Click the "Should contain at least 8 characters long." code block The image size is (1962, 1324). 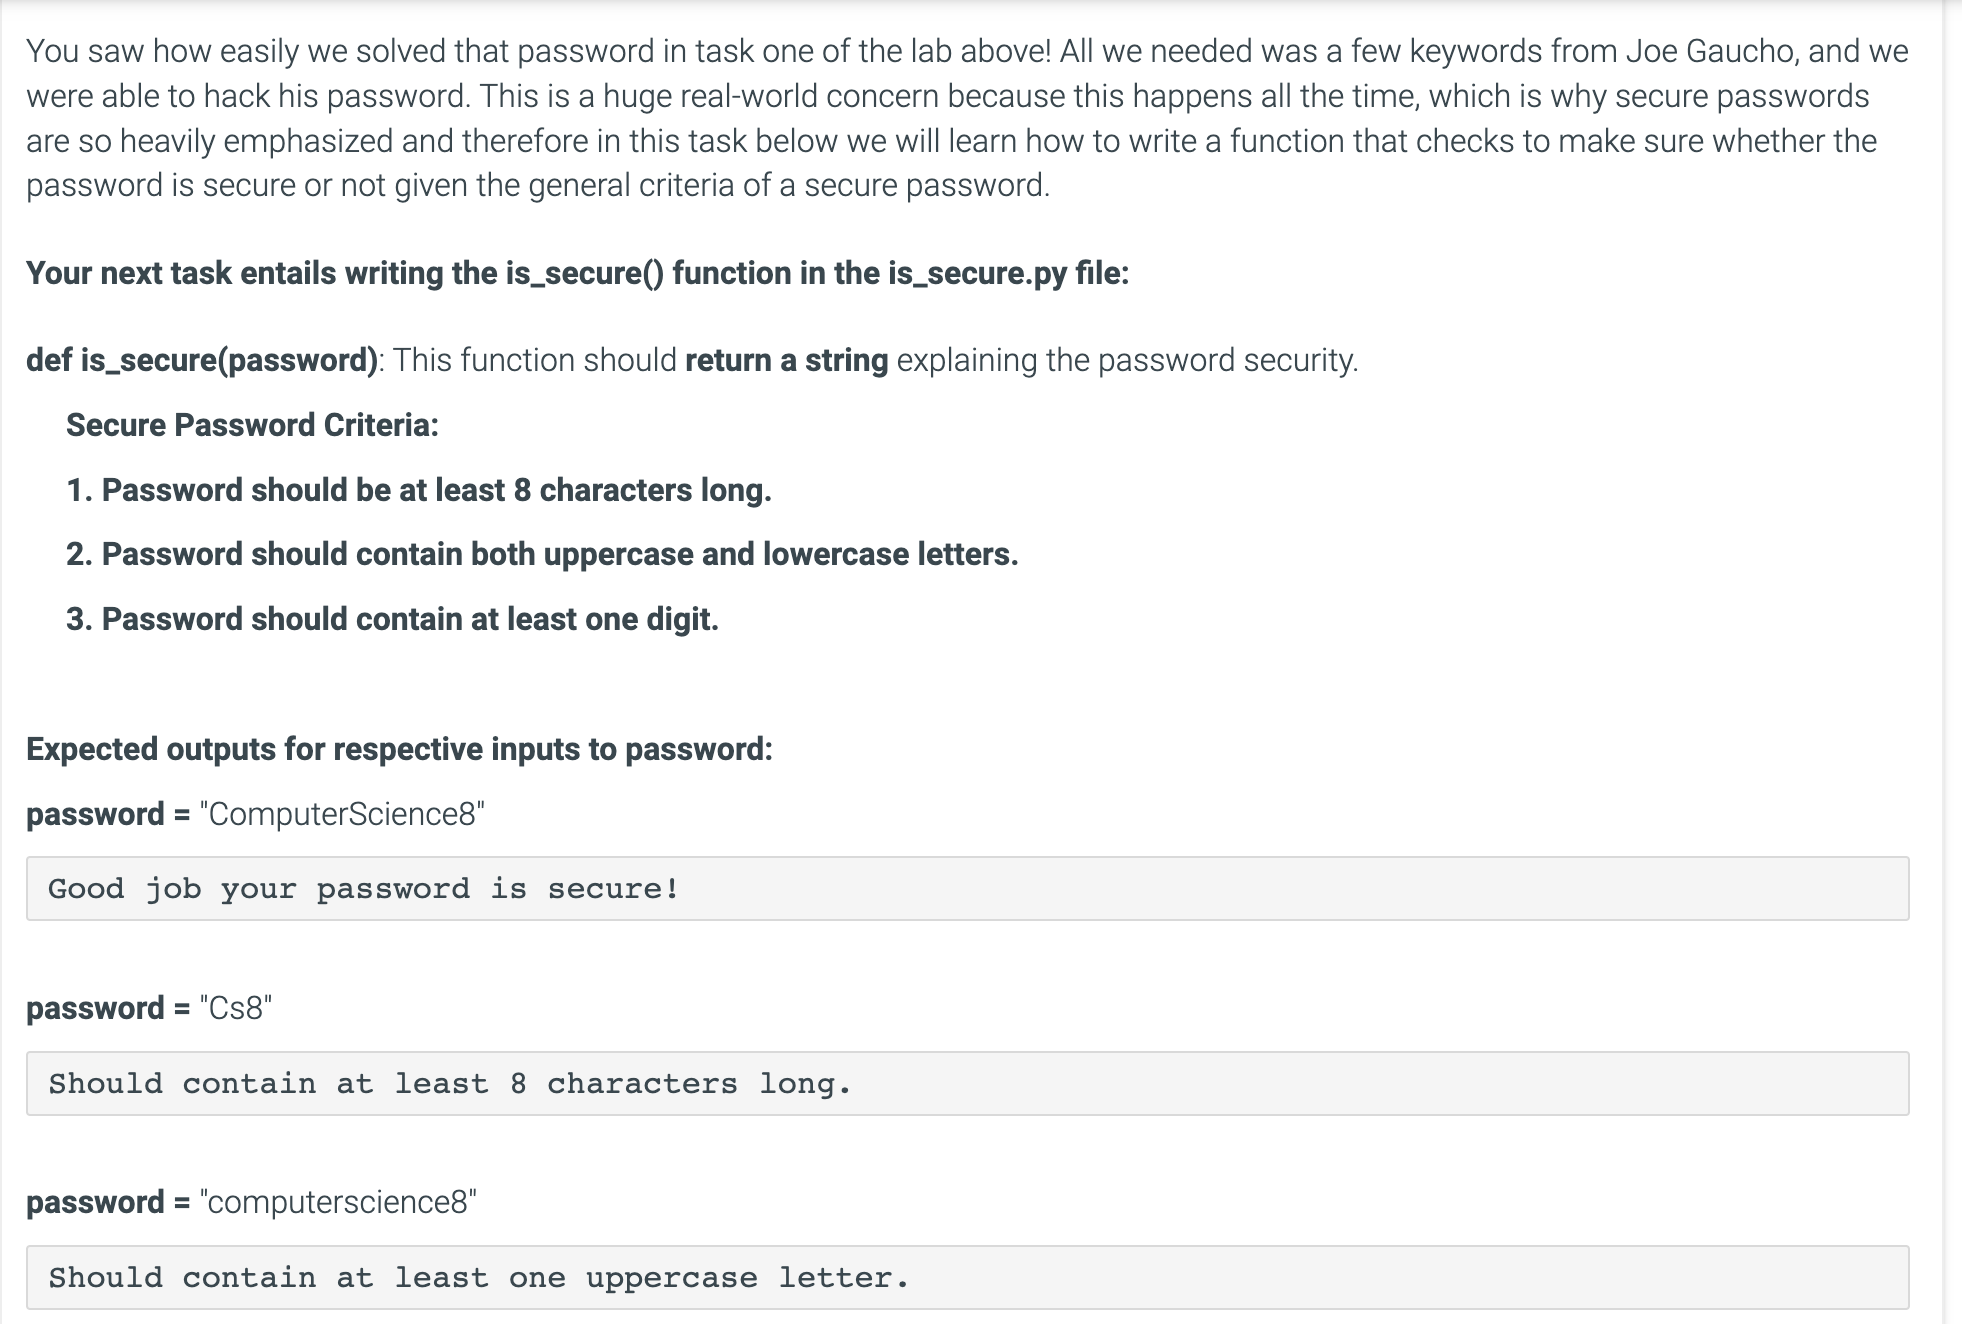pos(966,1083)
